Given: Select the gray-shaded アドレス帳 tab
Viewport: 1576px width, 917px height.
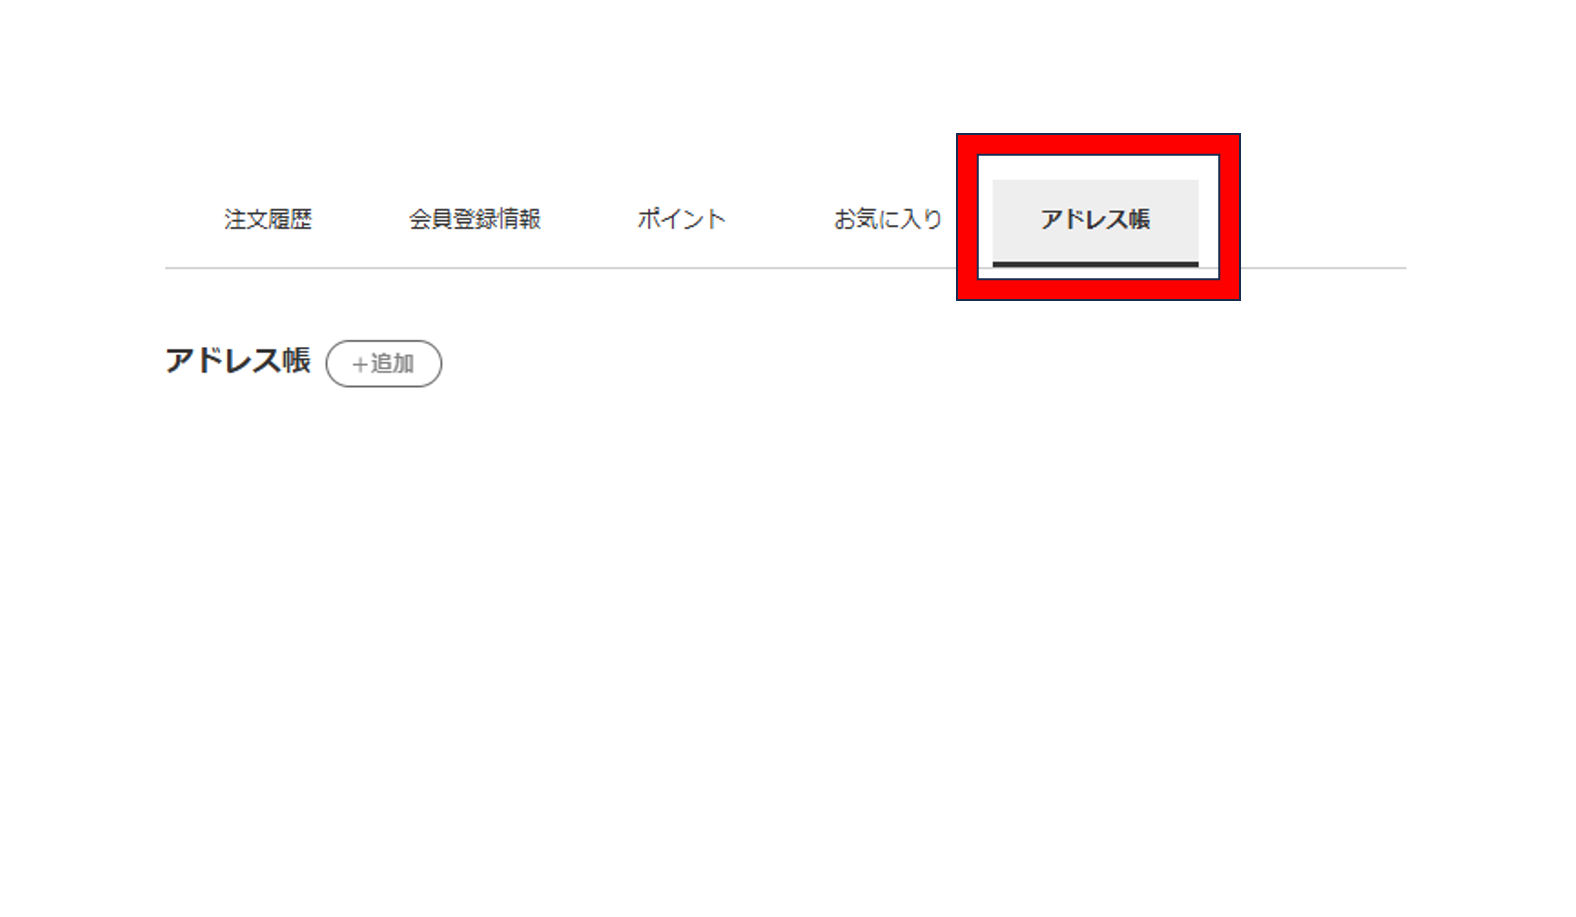Looking at the screenshot, I should click(x=1095, y=222).
